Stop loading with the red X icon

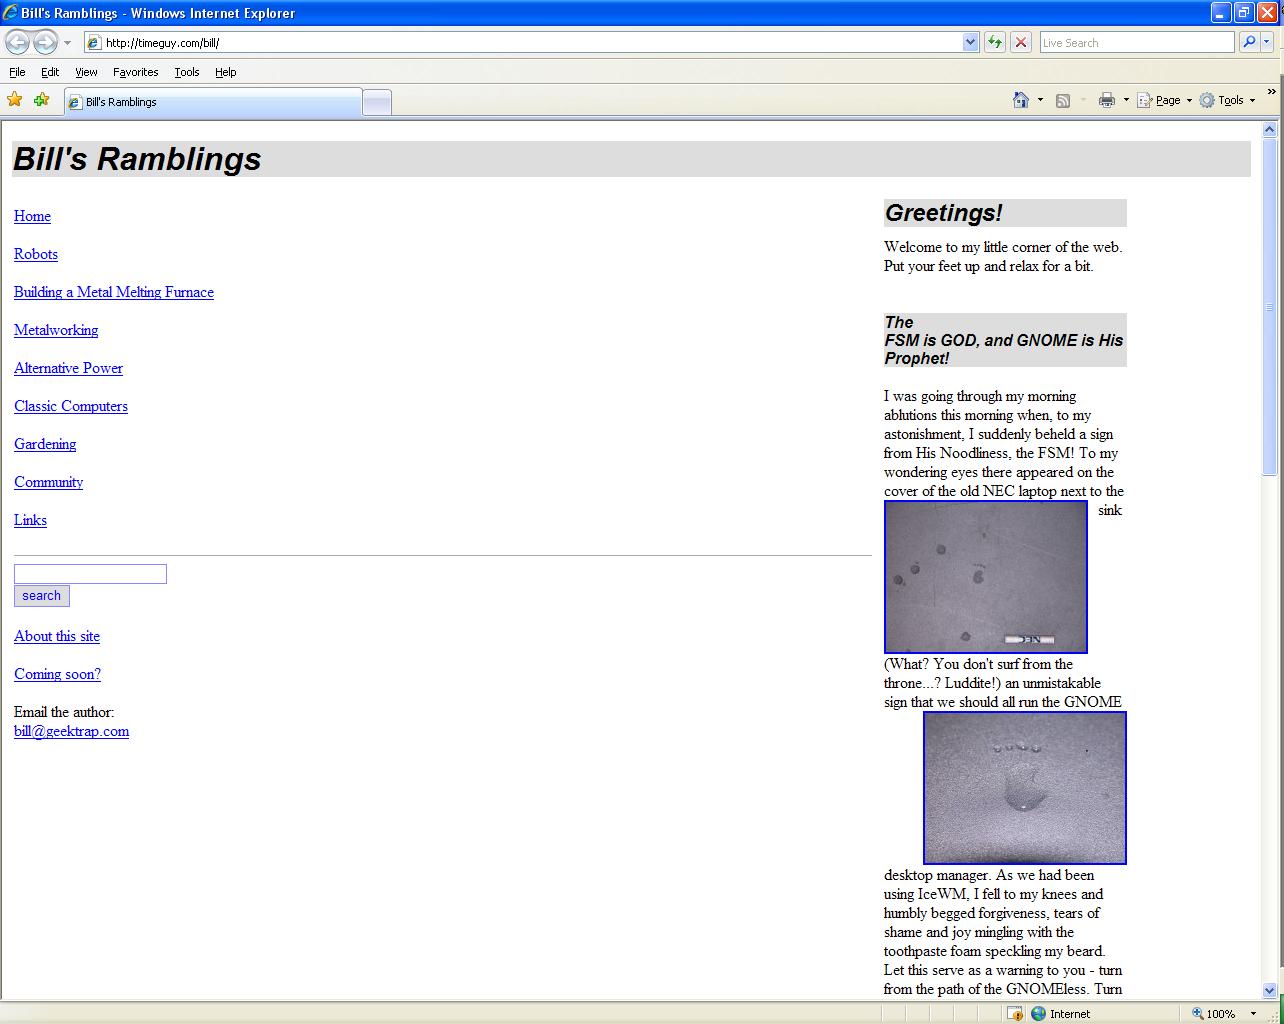1020,42
